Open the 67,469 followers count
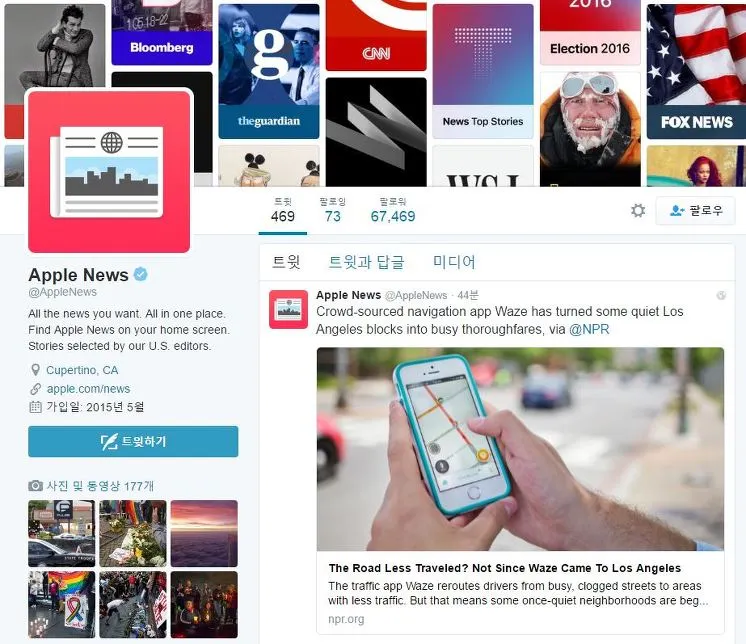Screen dimensions: 746x644 coord(393,210)
